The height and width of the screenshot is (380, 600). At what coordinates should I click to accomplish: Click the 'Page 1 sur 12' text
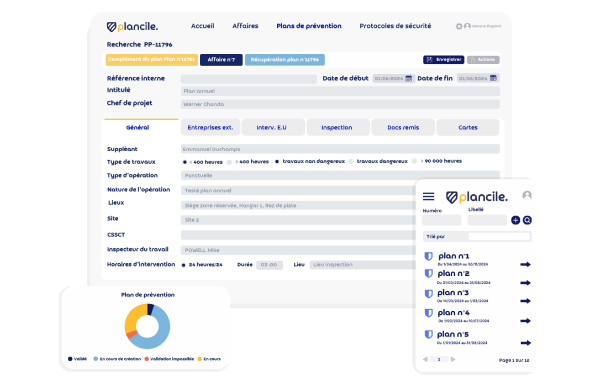[514, 360]
